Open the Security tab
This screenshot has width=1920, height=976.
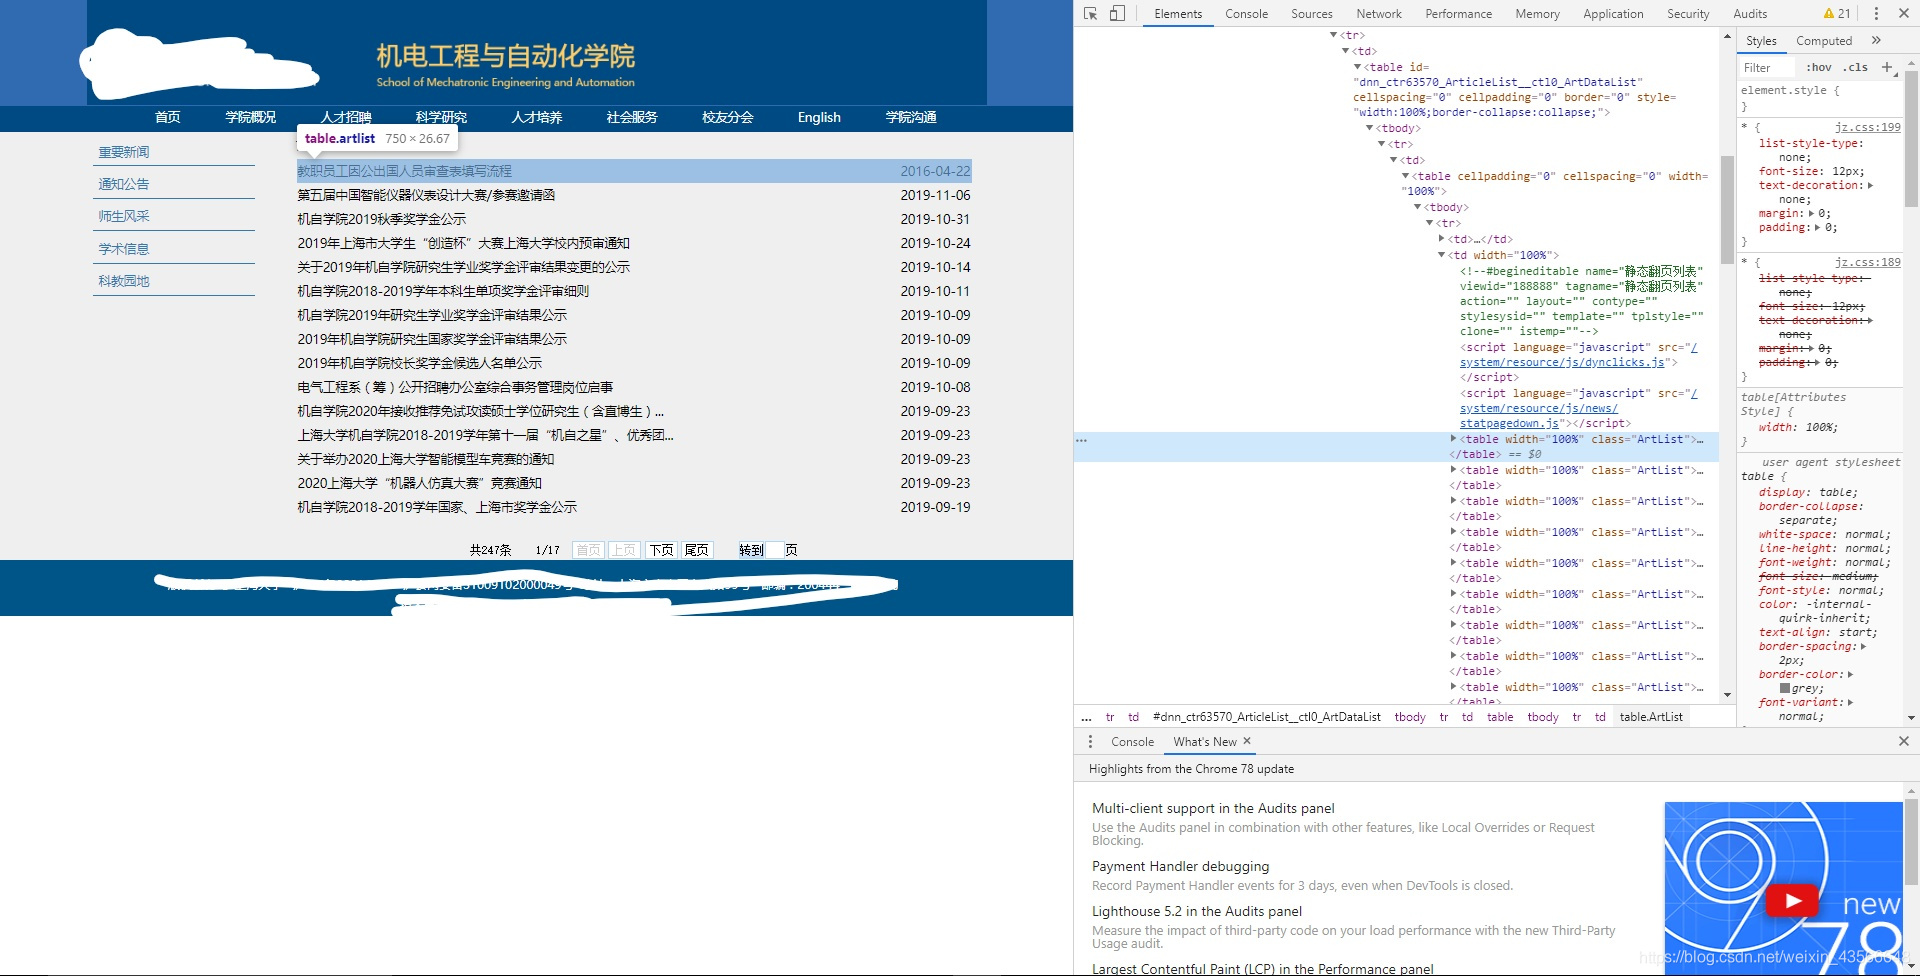pos(1688,14)
